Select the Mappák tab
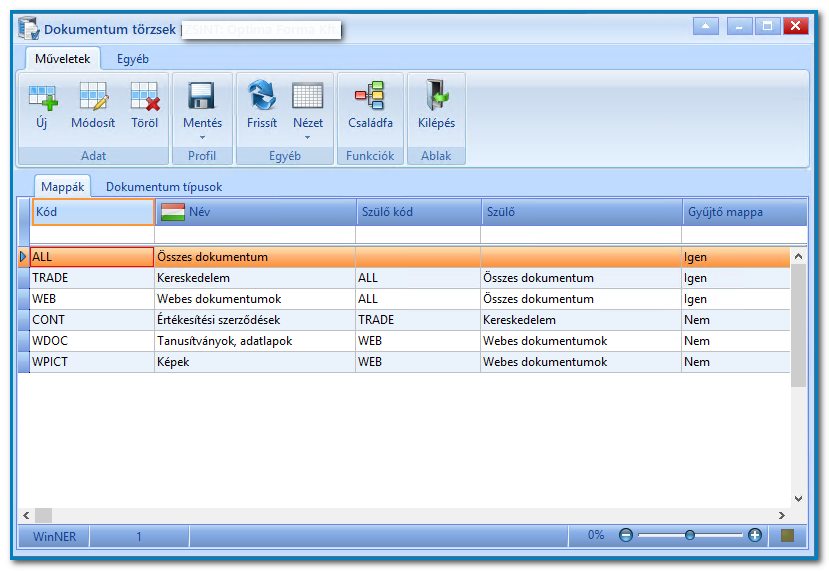The width and height of the screenshot is (829, 571). click(62, 187)
